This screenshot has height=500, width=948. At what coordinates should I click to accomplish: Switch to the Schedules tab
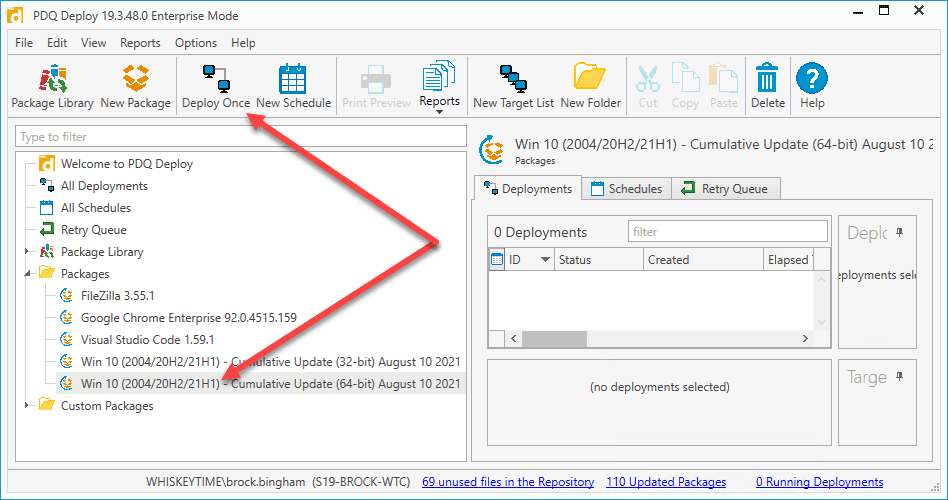626,189
